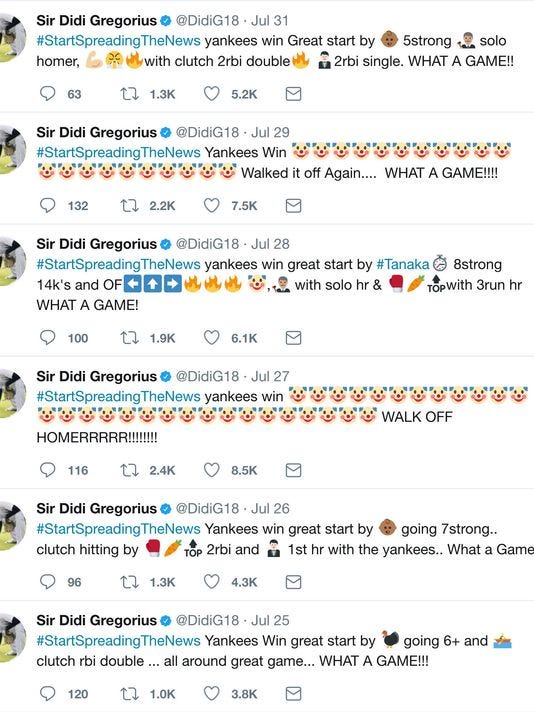The height and width of the screenshot is (712, 534).
Task: Open Sir Didi Gregorius name on Jul 28 tweet
Action: tap(96, 244)
